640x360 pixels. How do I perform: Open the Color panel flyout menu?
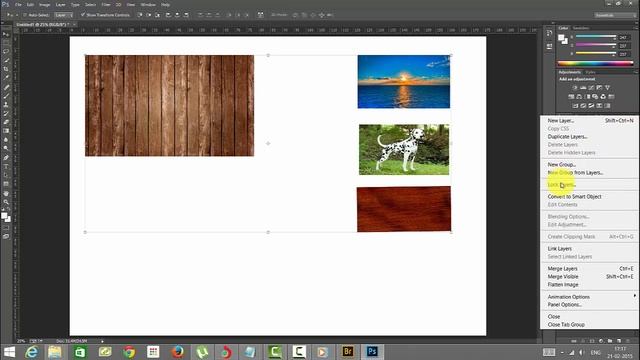pyautogui.click(x=635, y=28)
